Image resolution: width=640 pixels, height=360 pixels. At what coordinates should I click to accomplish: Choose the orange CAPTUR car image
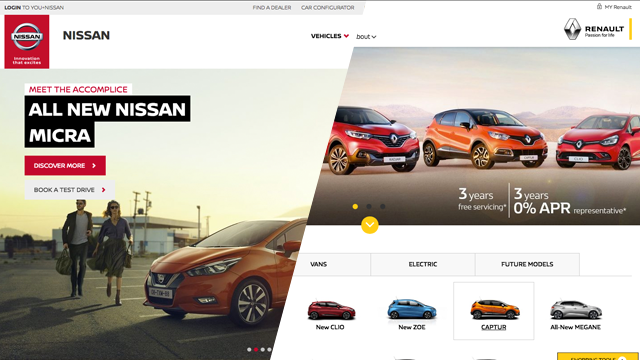(x=495, y=309)
